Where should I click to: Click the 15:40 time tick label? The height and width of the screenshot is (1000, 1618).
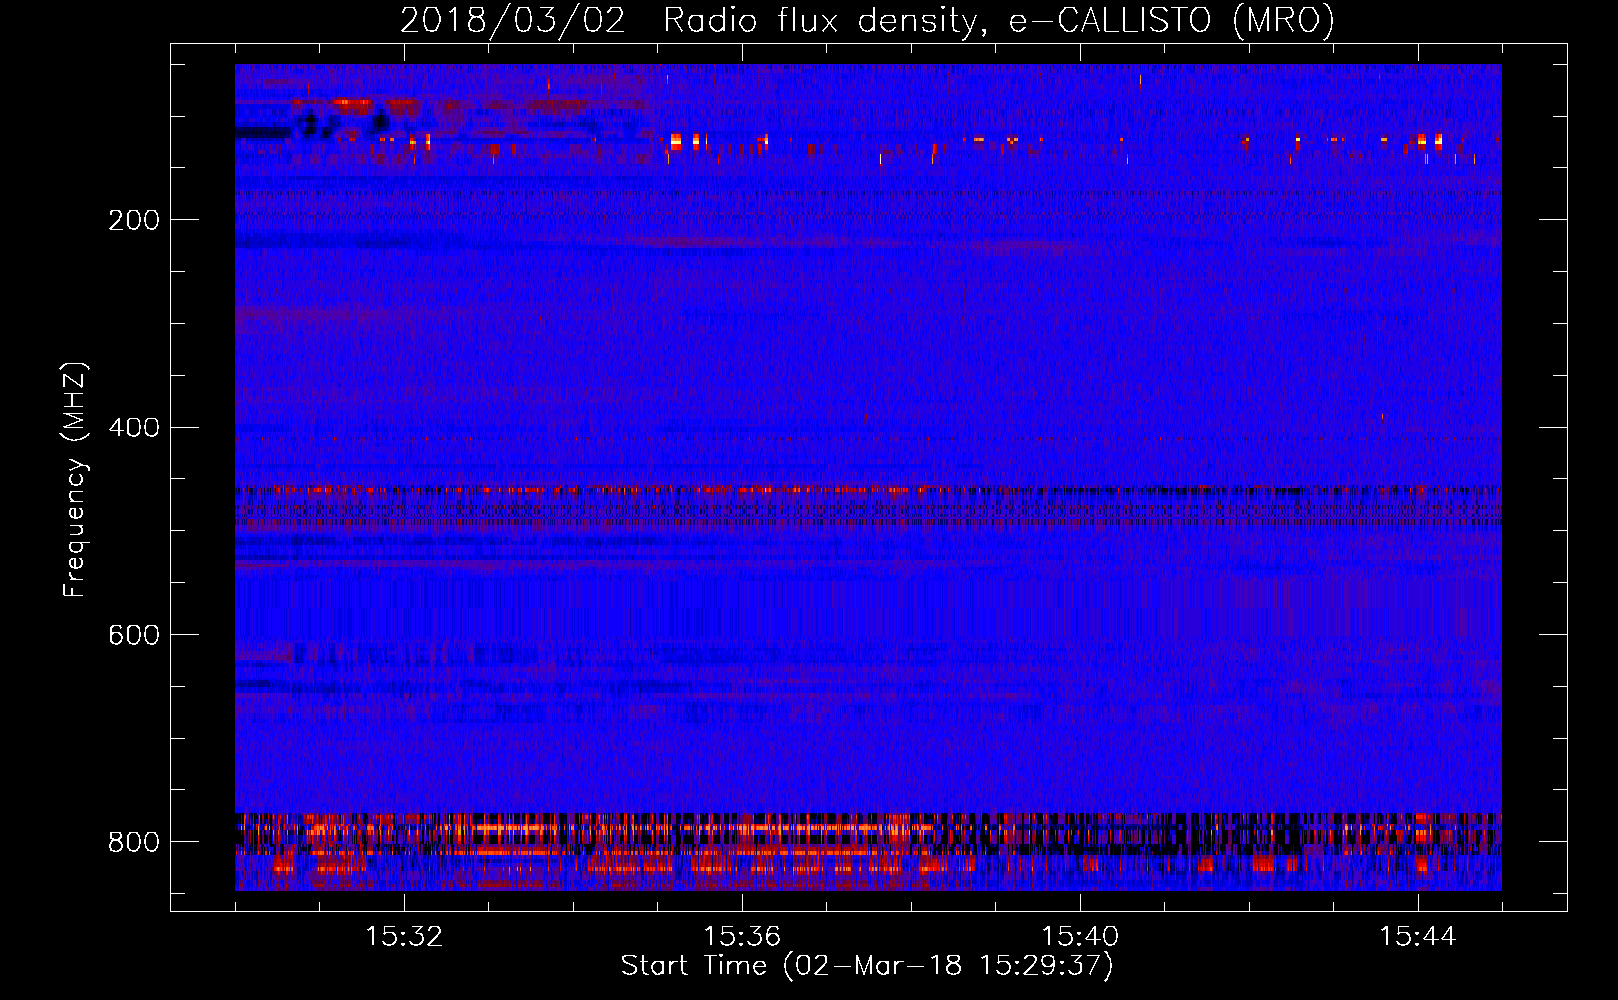[1080, 937]
